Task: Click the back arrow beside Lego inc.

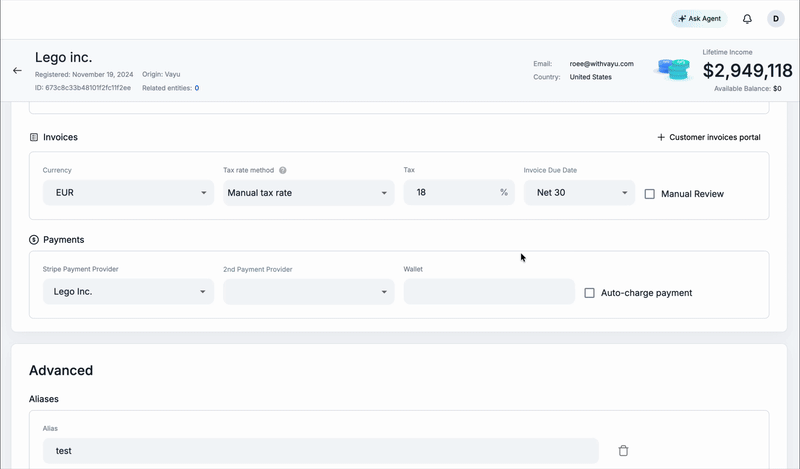Action: point(17,70)
